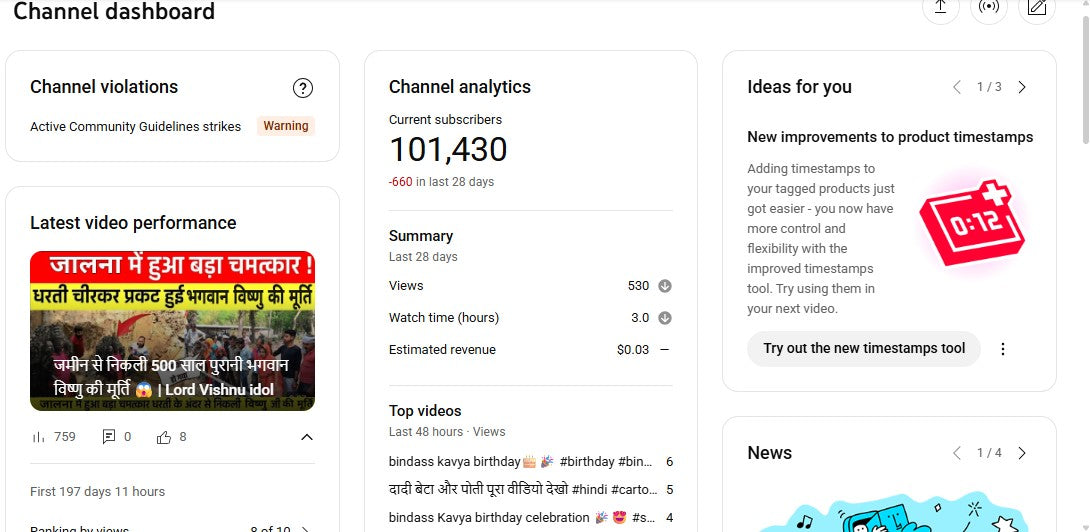Click the Go live broadcast icon
This screenshot has height=532, width=1090.
tap(988, 8)
